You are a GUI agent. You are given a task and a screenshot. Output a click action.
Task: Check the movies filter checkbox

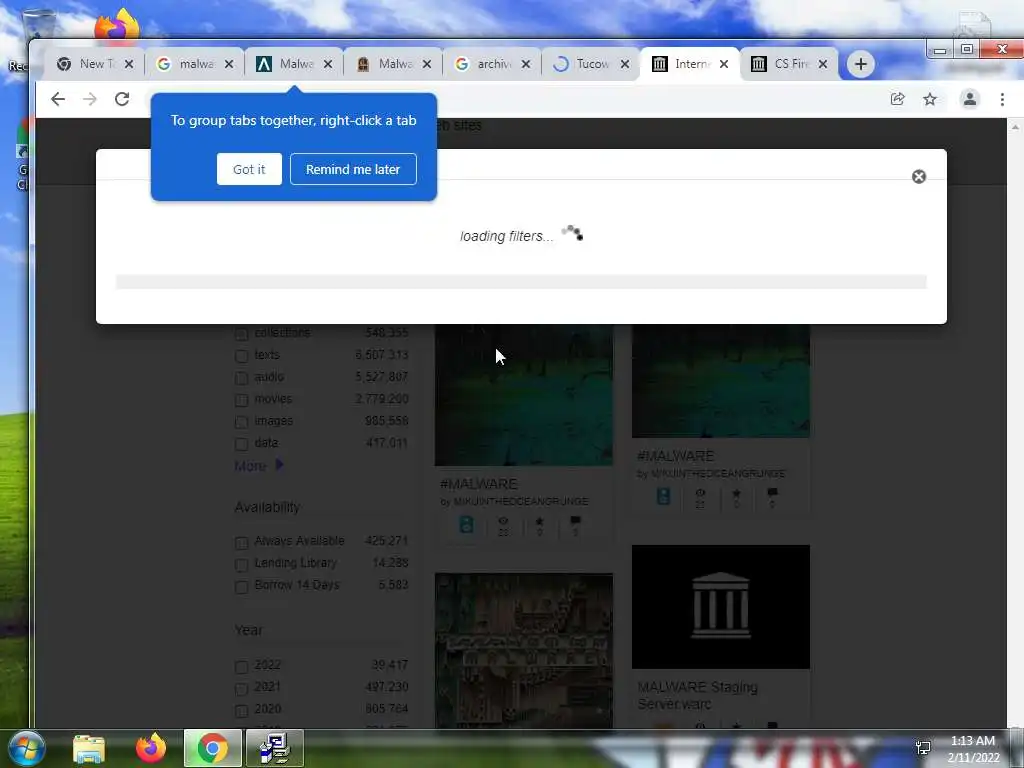(x=241, y=400)
